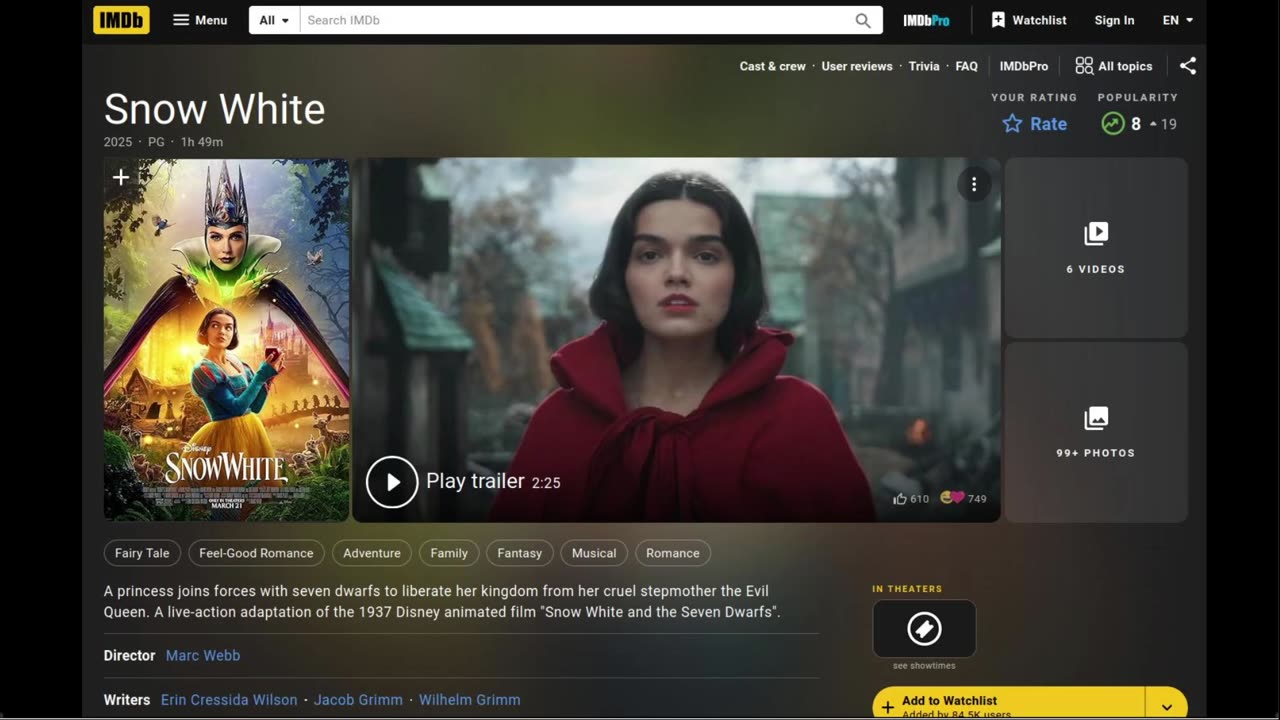Screen dimensions: 1280x720
Task: Open the Trivia page
Action: [x=924, y=66]
